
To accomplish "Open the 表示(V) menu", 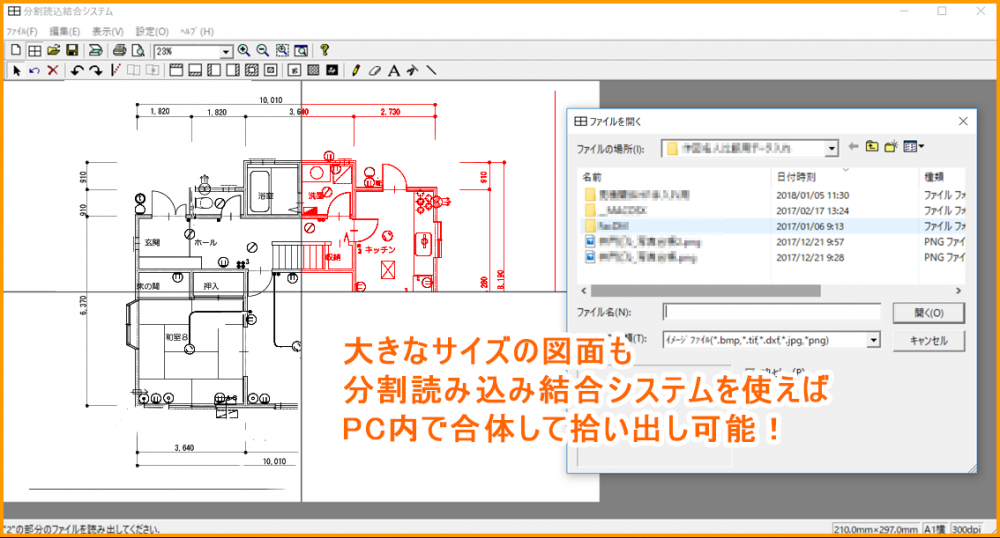I will (107, 31).
